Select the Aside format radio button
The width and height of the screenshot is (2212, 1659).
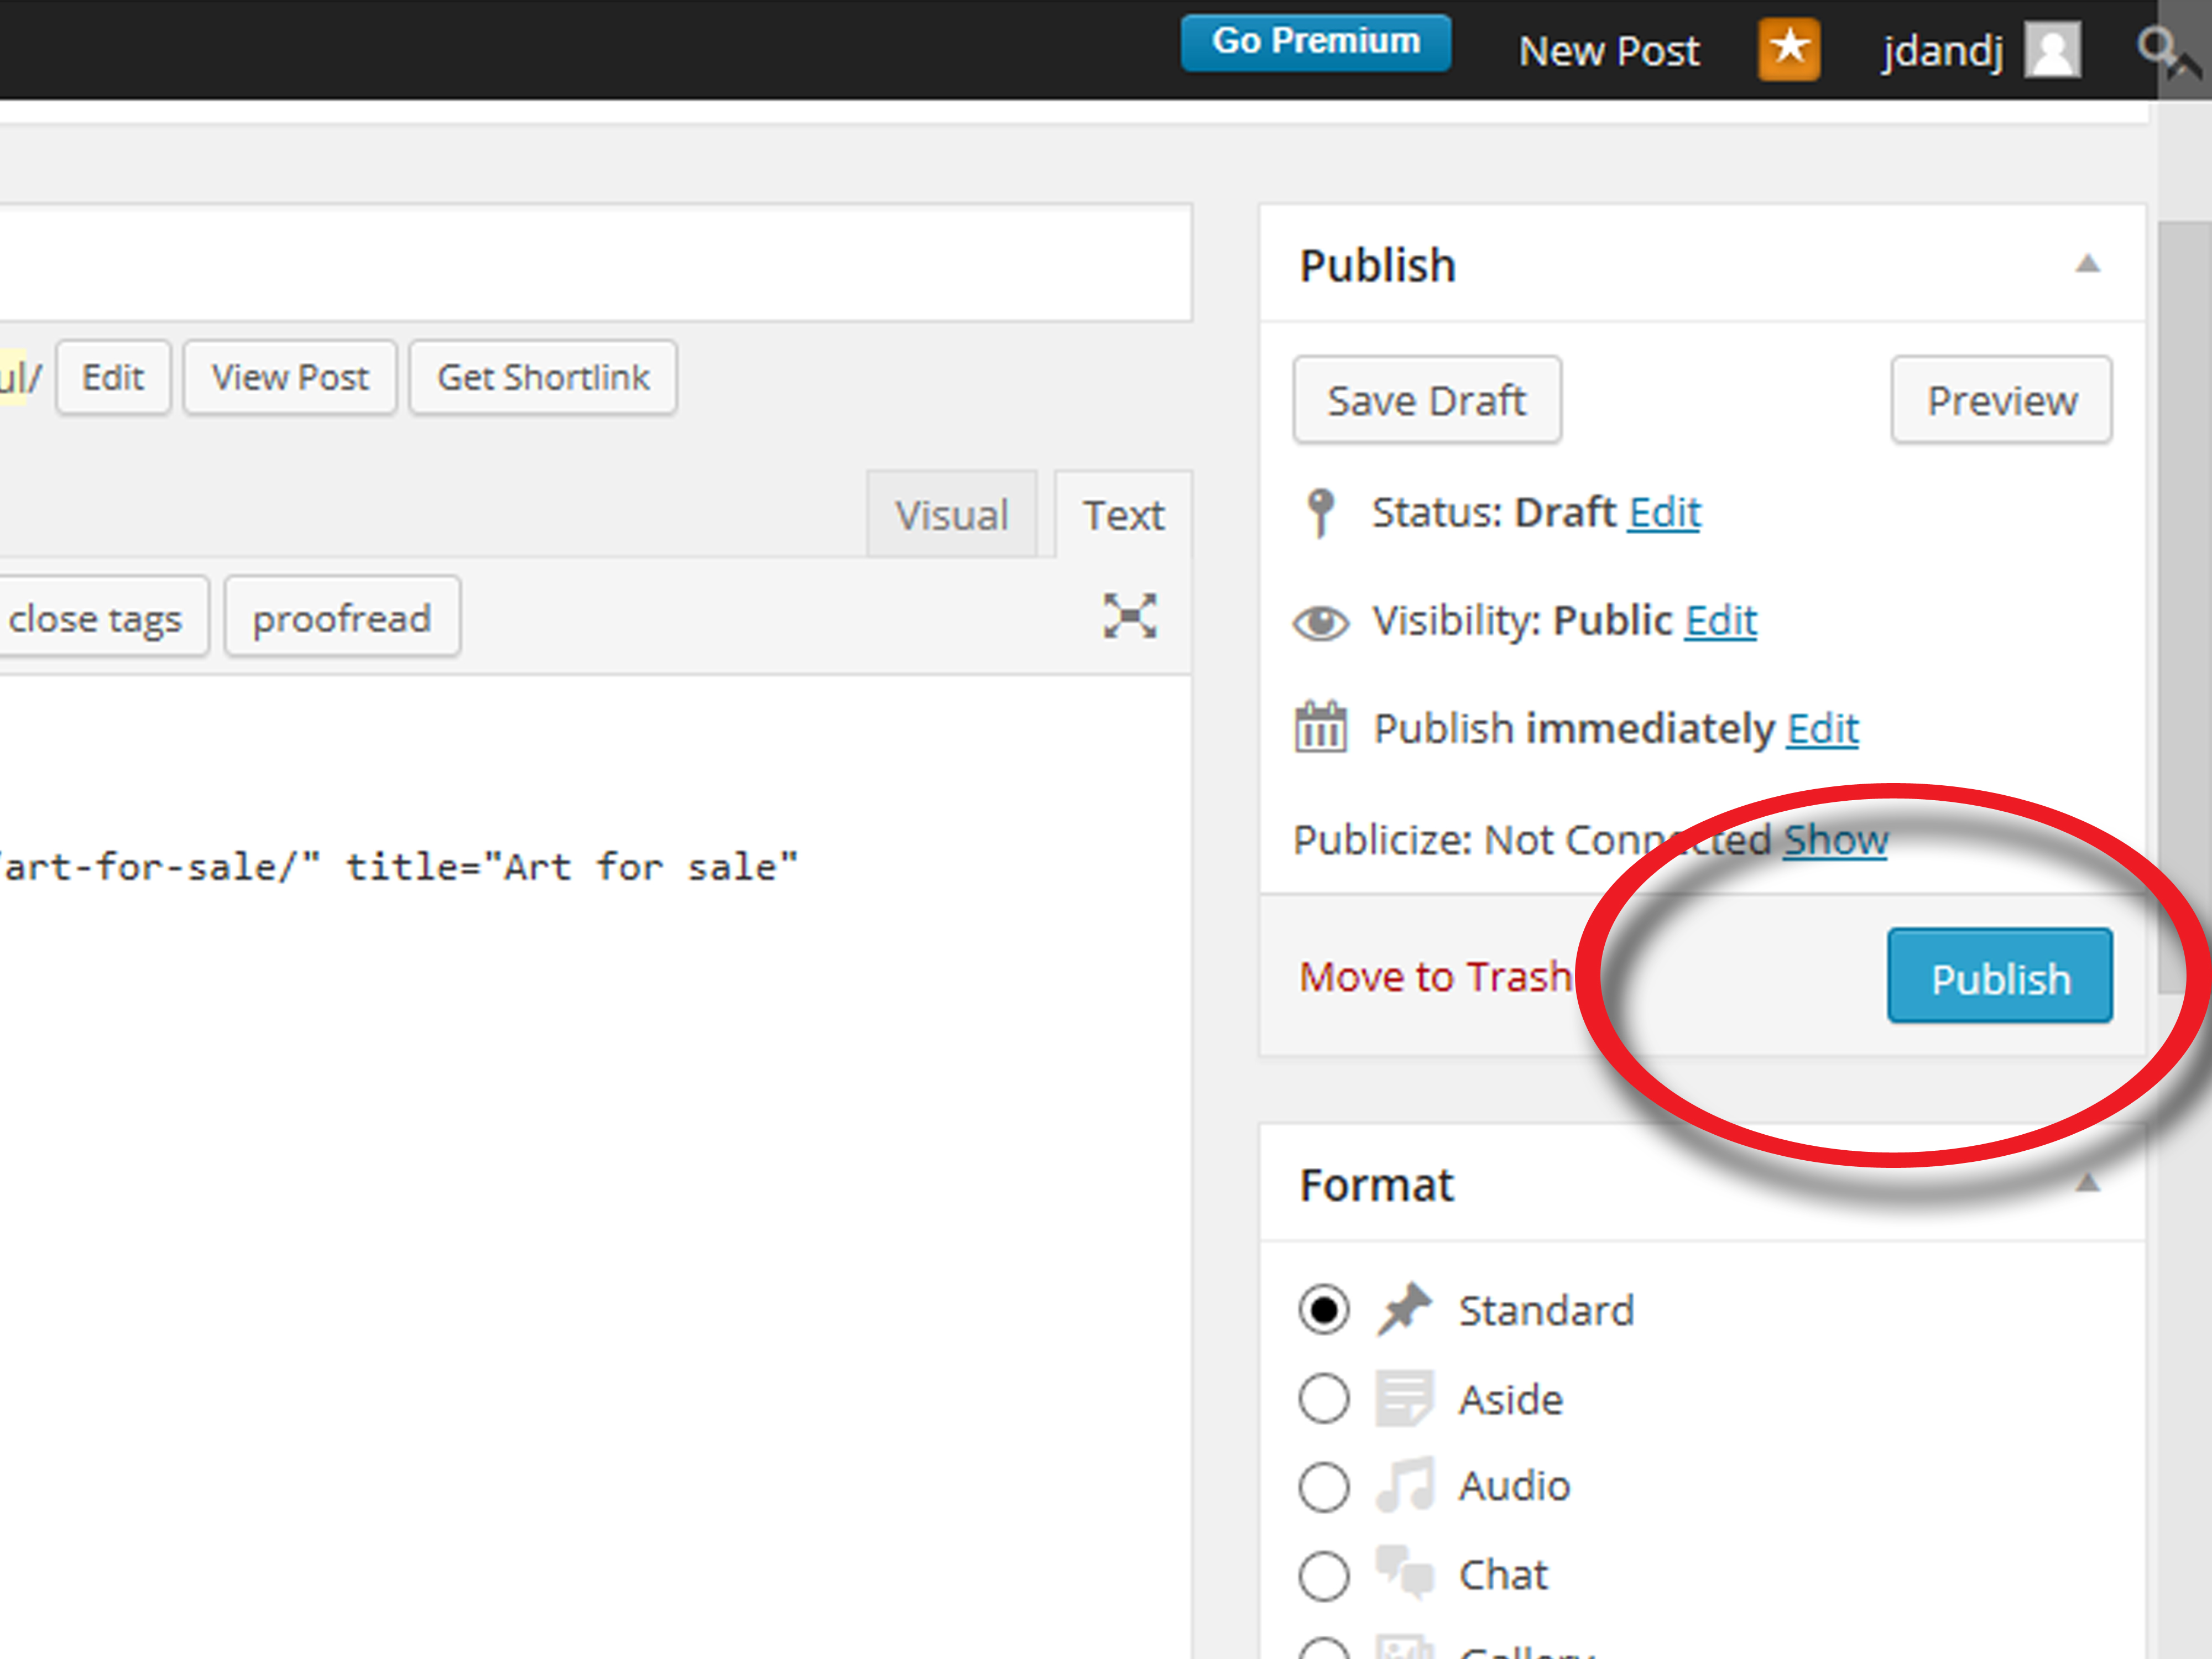click(1323, 1398)
